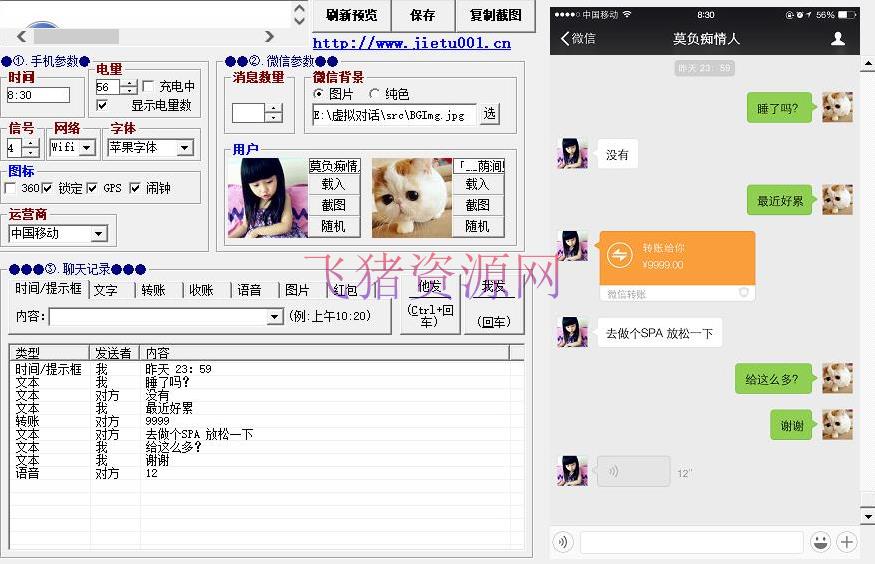Toggle the GPS icon checkbox
The height and width of the screenshot is (564, 875).
coord(92,189)
